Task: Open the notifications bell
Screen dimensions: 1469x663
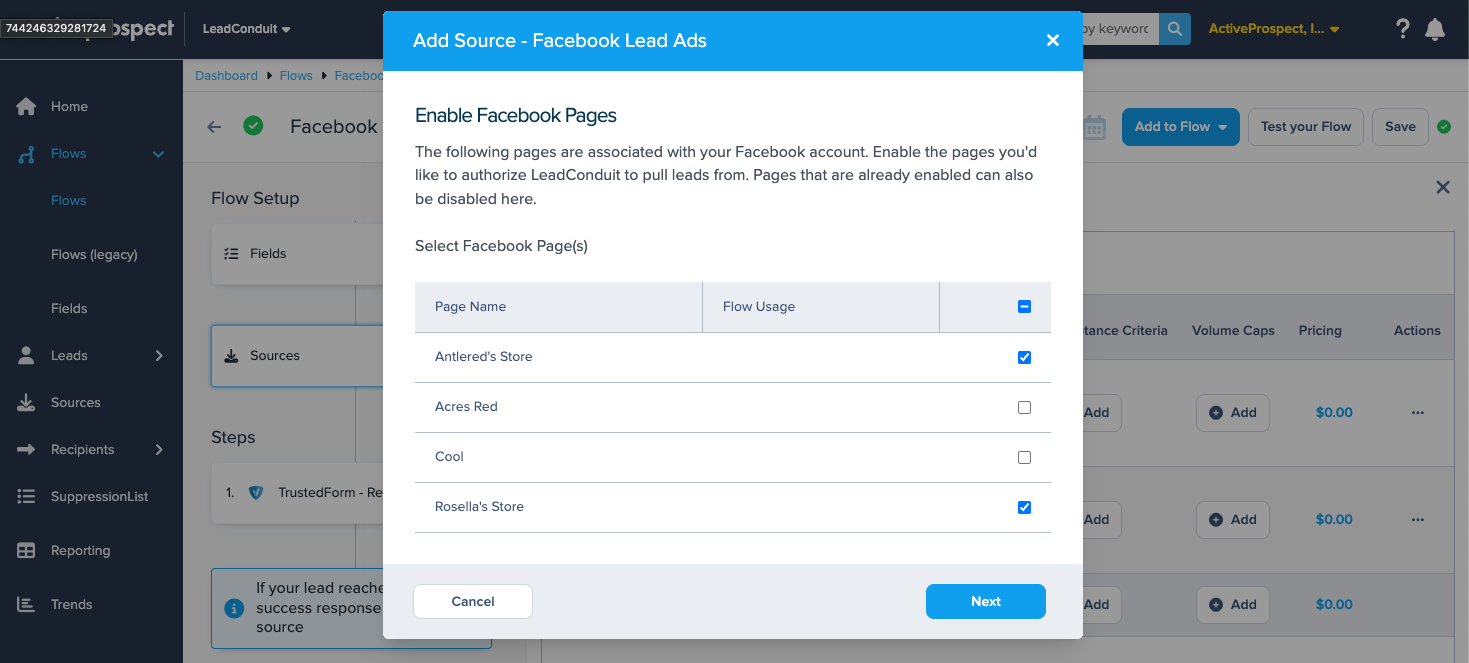Action: coord(1435,29)
